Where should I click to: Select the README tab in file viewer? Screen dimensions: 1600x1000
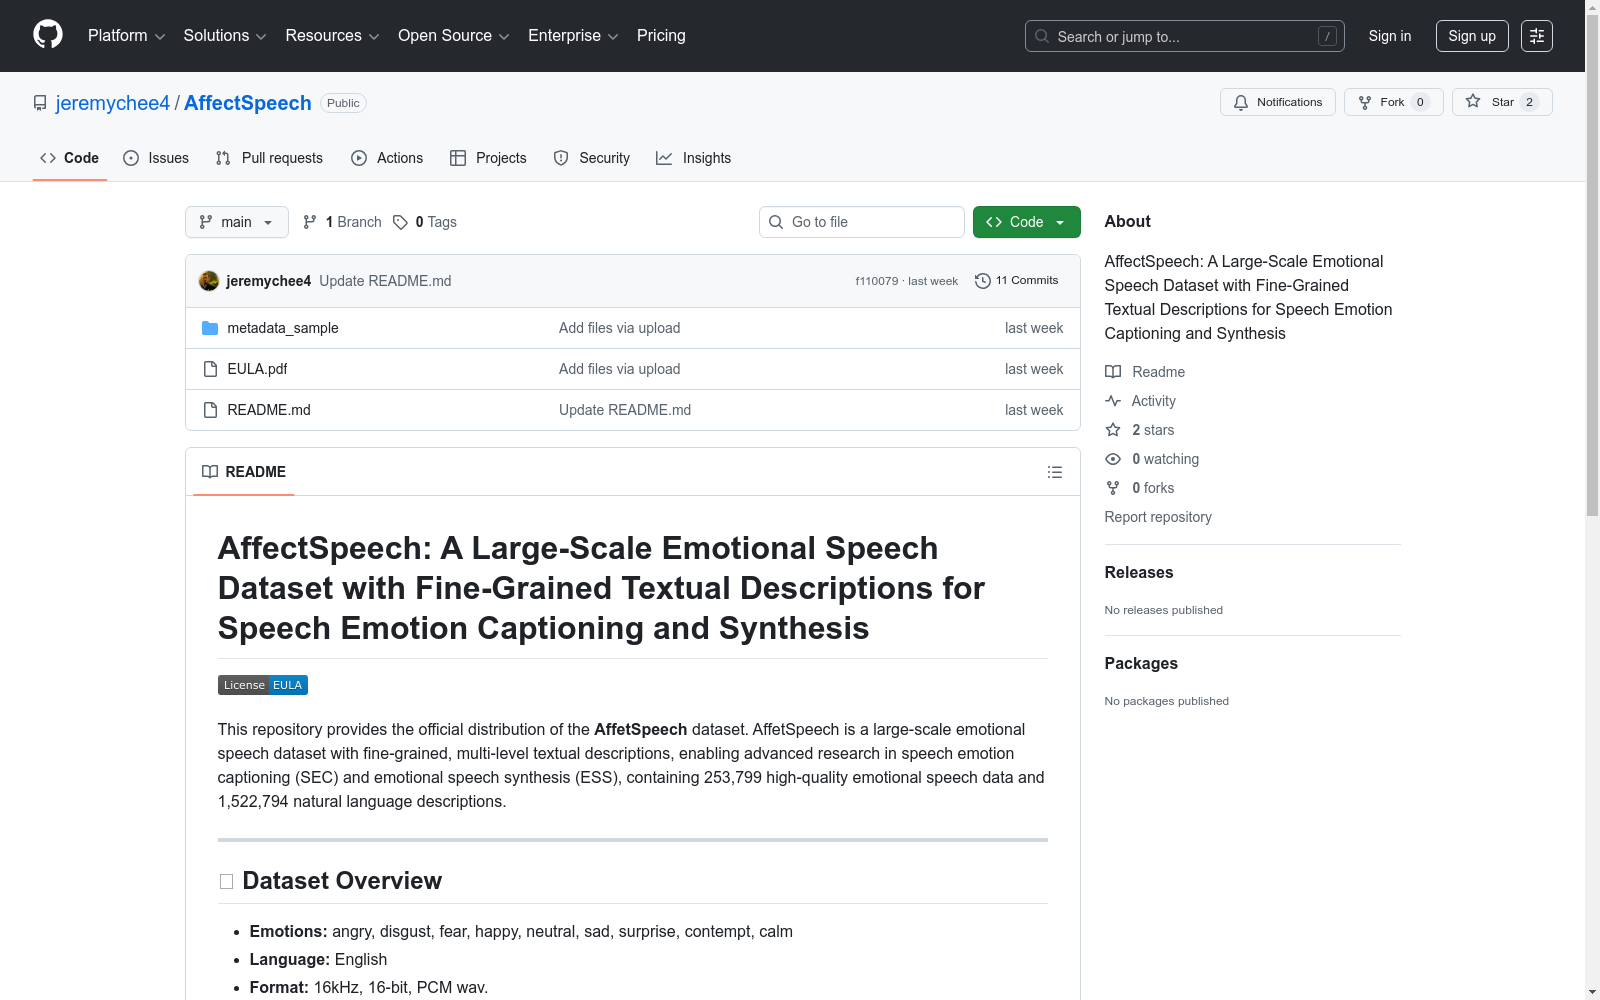tap(244, 472)
